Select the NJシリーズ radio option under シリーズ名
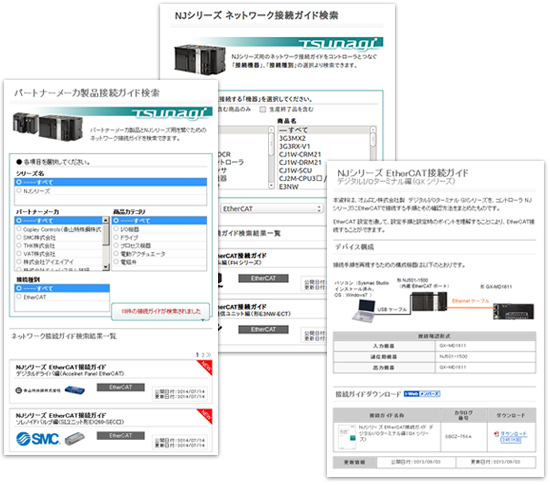Image resolution: width=550 pixels, height=485 pixels. point(19,191)
